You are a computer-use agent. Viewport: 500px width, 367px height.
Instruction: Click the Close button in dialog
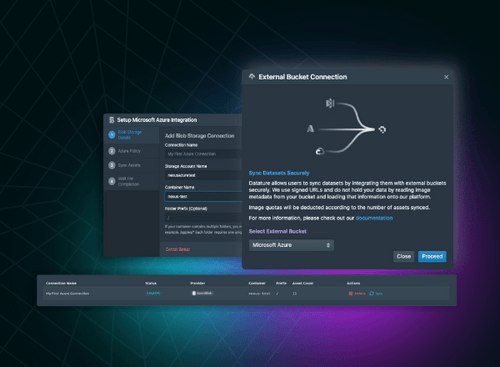403,256
